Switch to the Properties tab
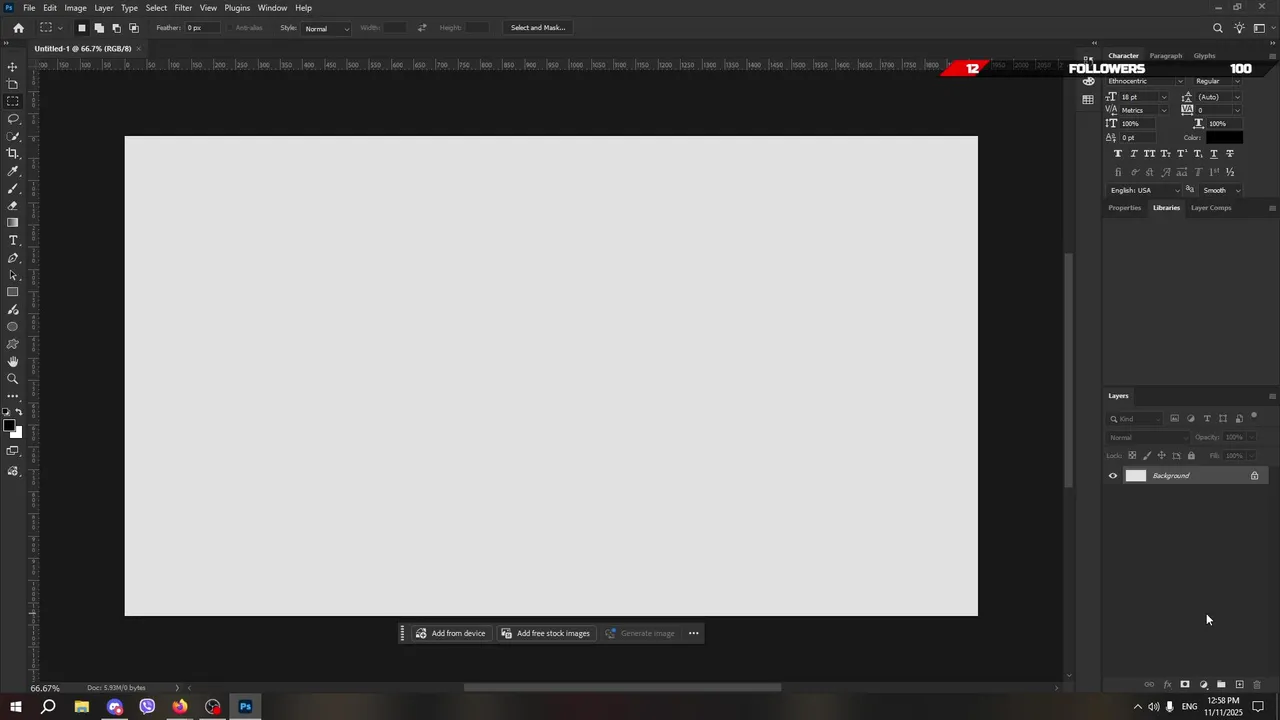Viewport: 1280px width, 720px height. tap(1124, 208)
